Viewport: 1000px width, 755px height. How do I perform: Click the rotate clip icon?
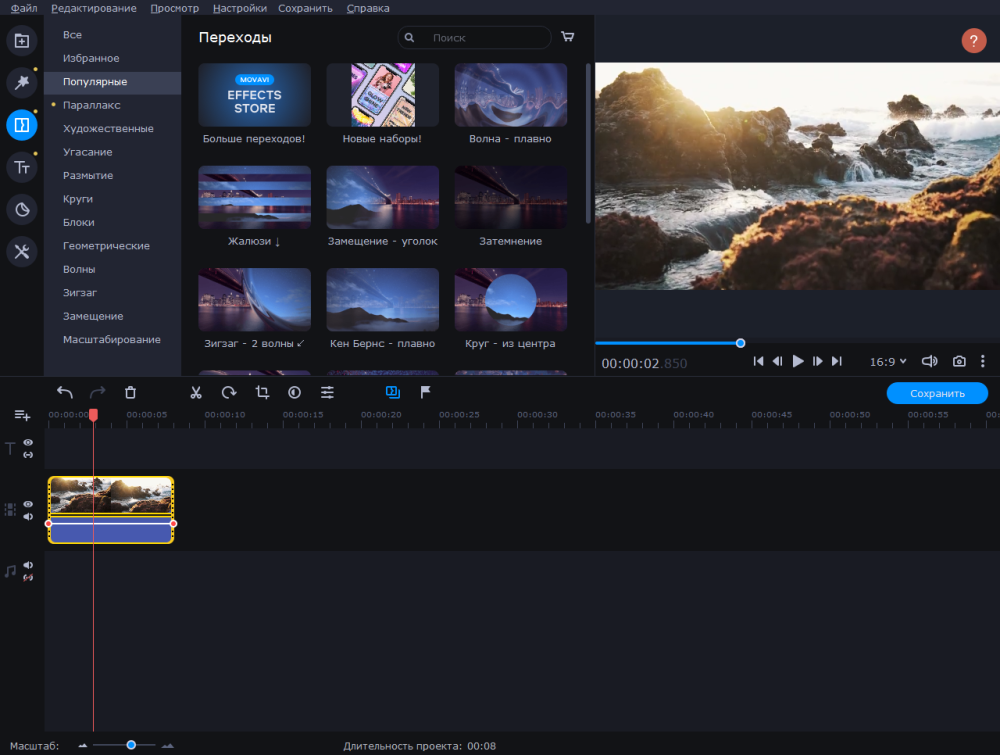[229, 393]
